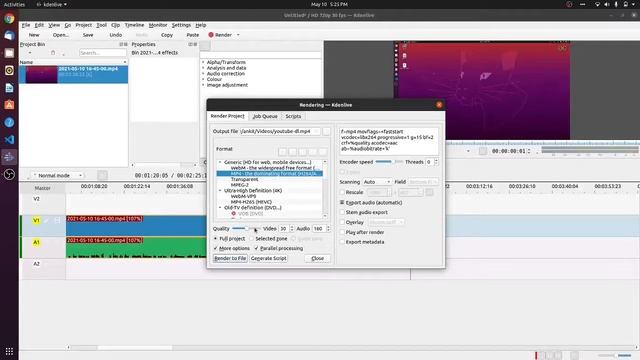The width and height of the screenshot is (640, 360).
Task: Open the Timeline menu
Action: pyautogui.click(x=134, y=25)
